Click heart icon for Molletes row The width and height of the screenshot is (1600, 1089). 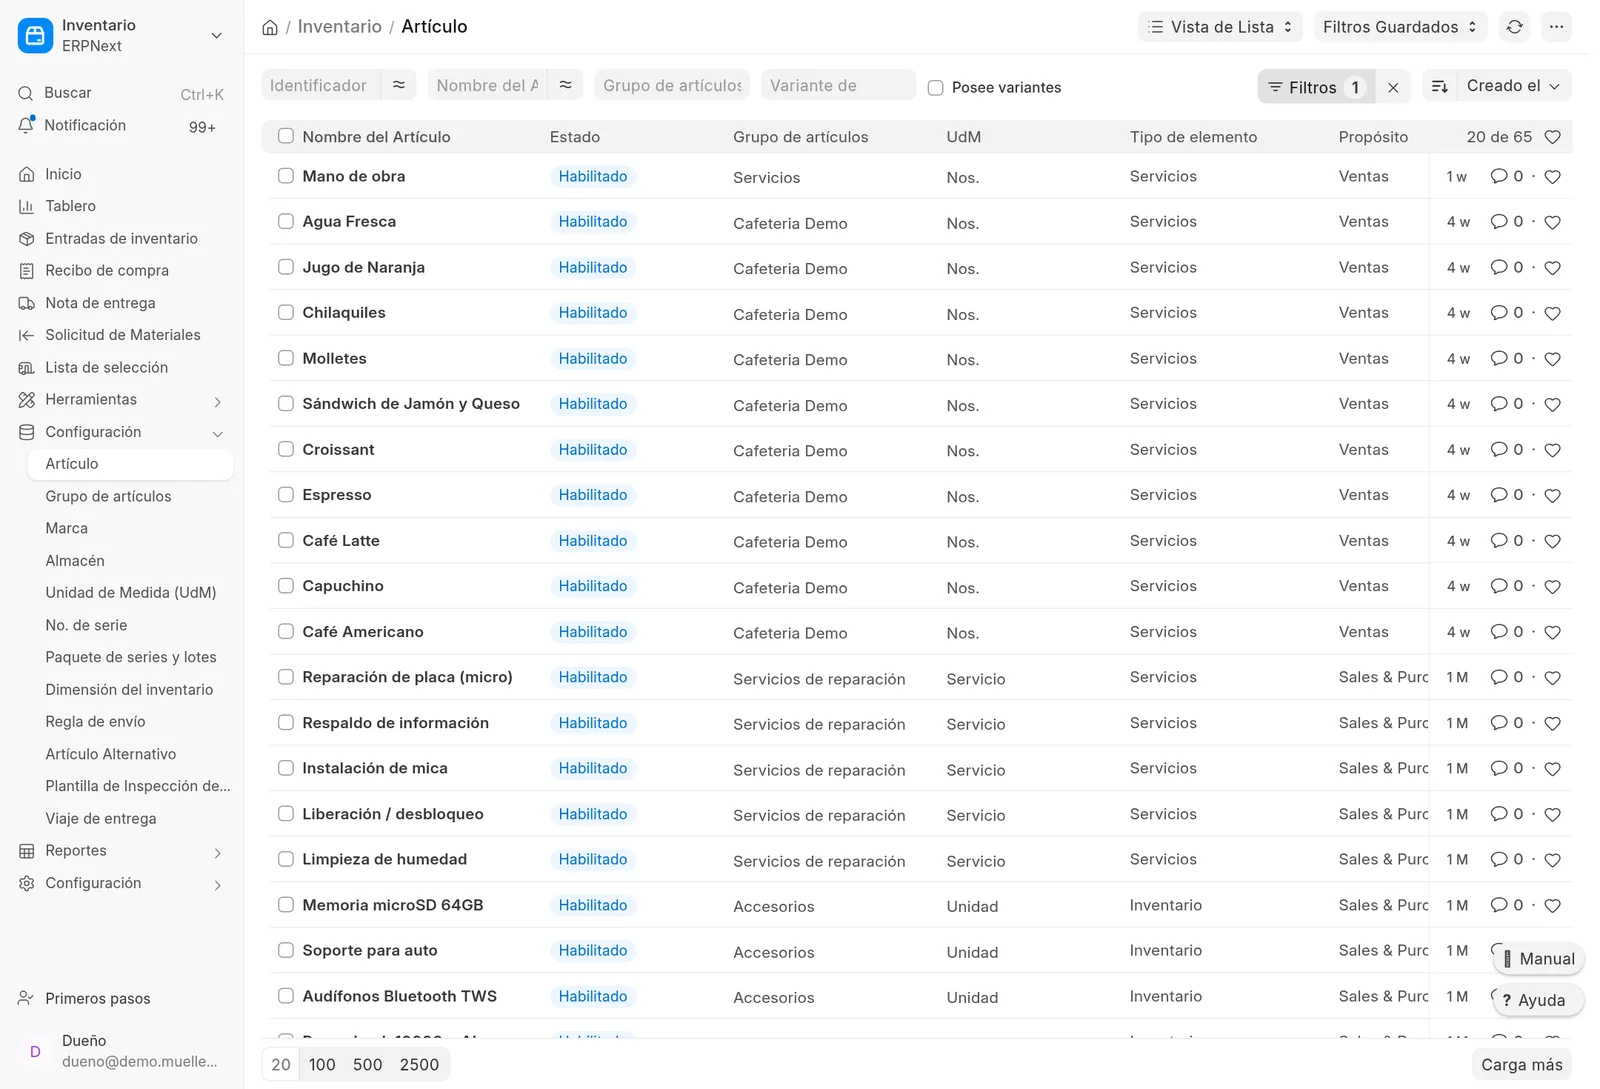coord(1552,359)
